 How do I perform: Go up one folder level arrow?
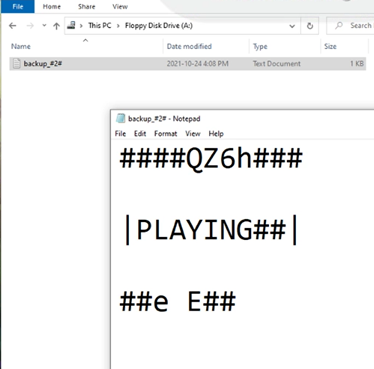tap(56, 26)
